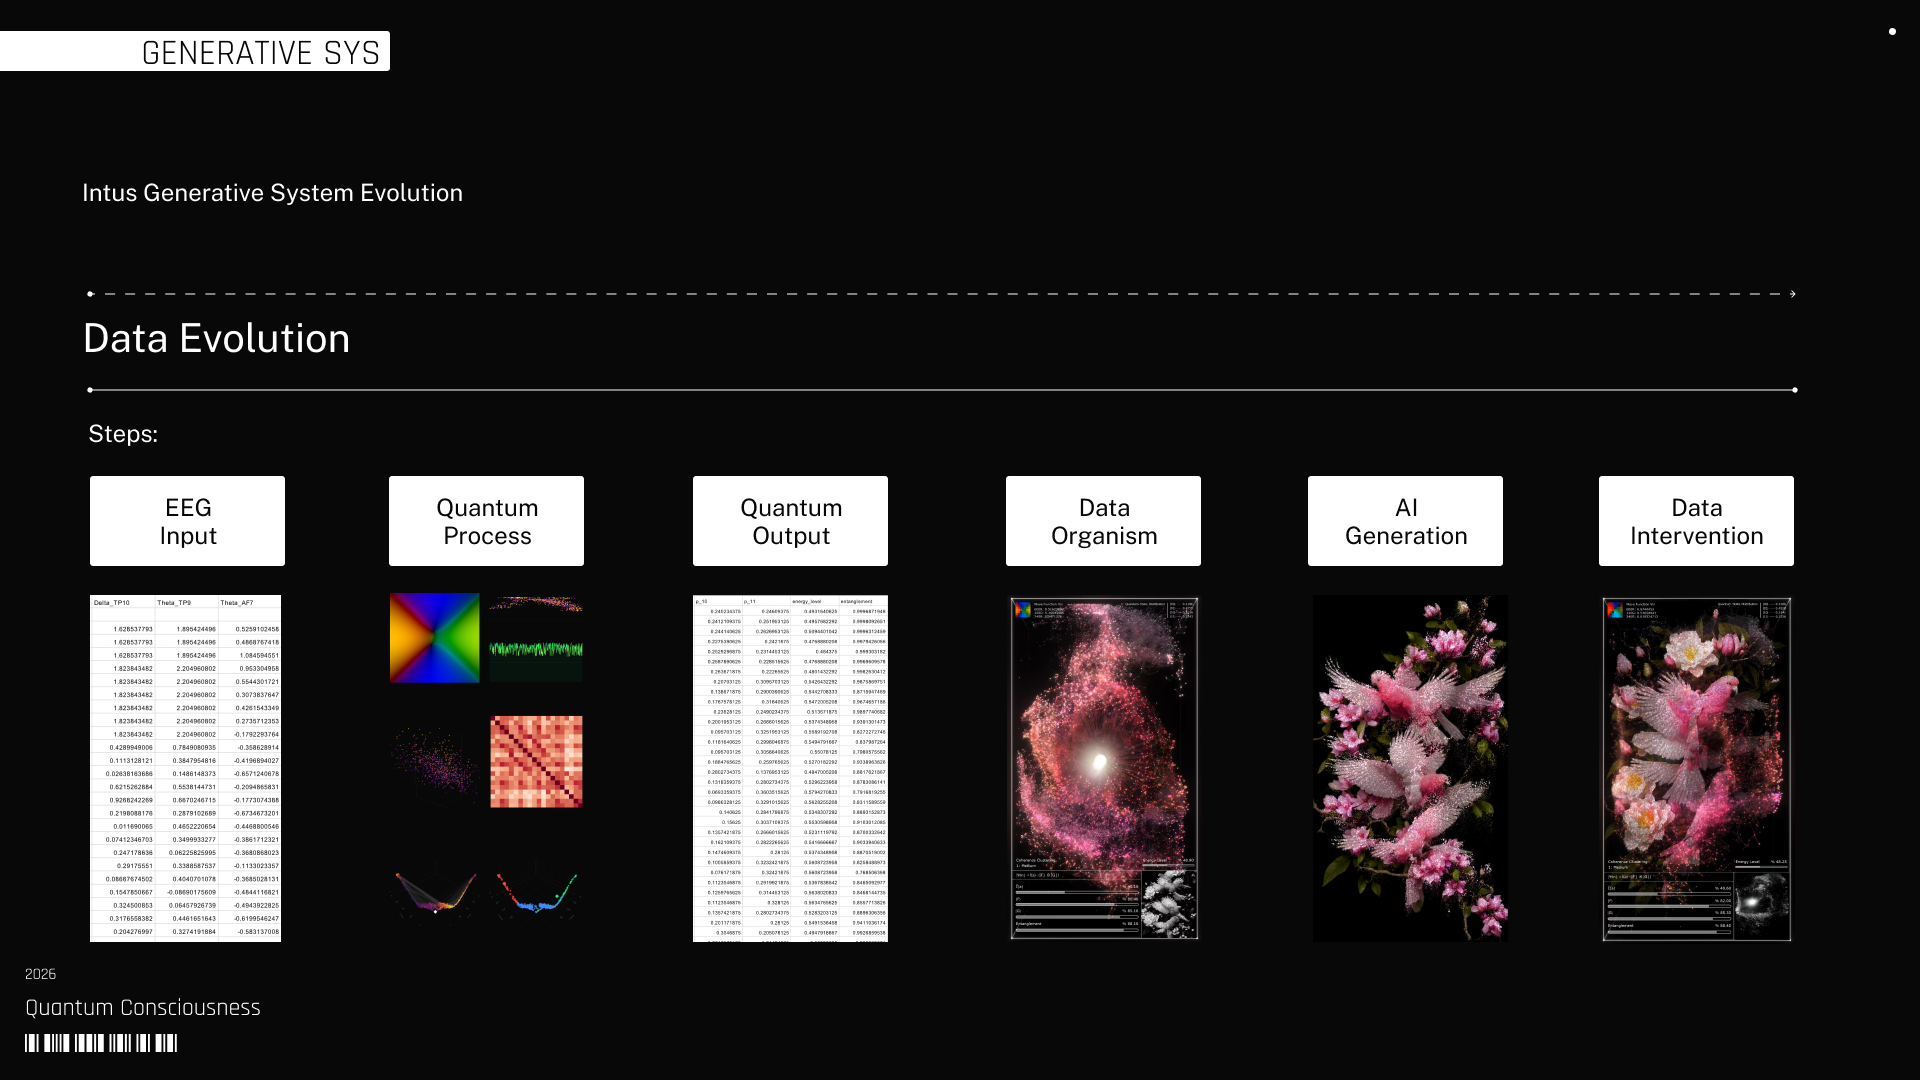The width and height of the screenshot is (1920, 1080).
Task: Click the Quantum Output step box
Action: [790, 521]
